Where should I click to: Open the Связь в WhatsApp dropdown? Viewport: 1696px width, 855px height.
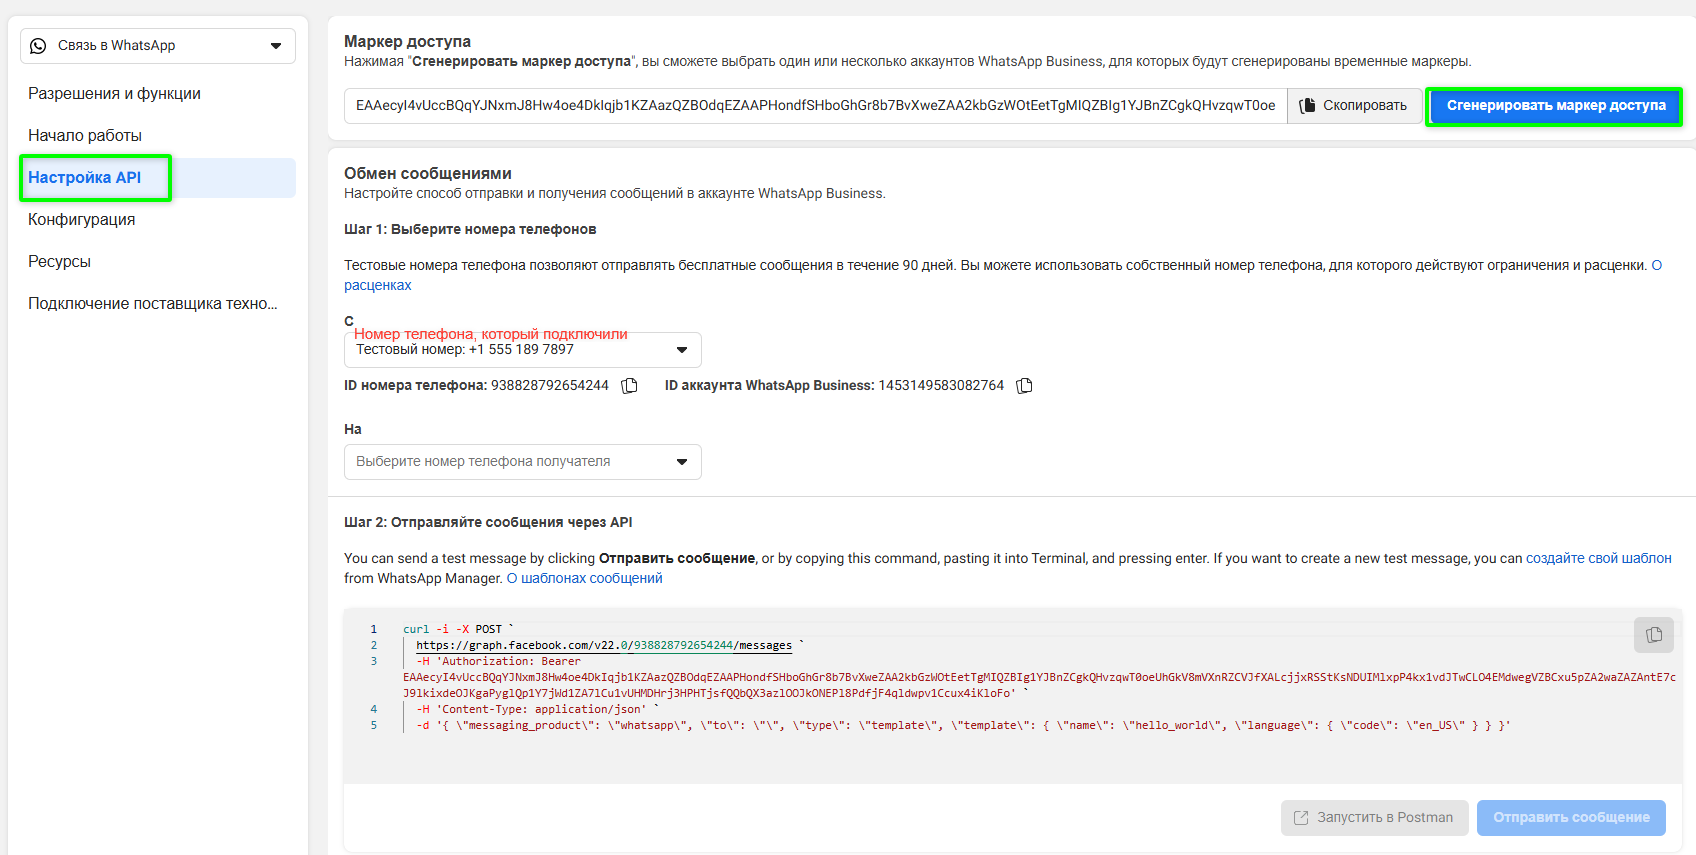point(157,46)
